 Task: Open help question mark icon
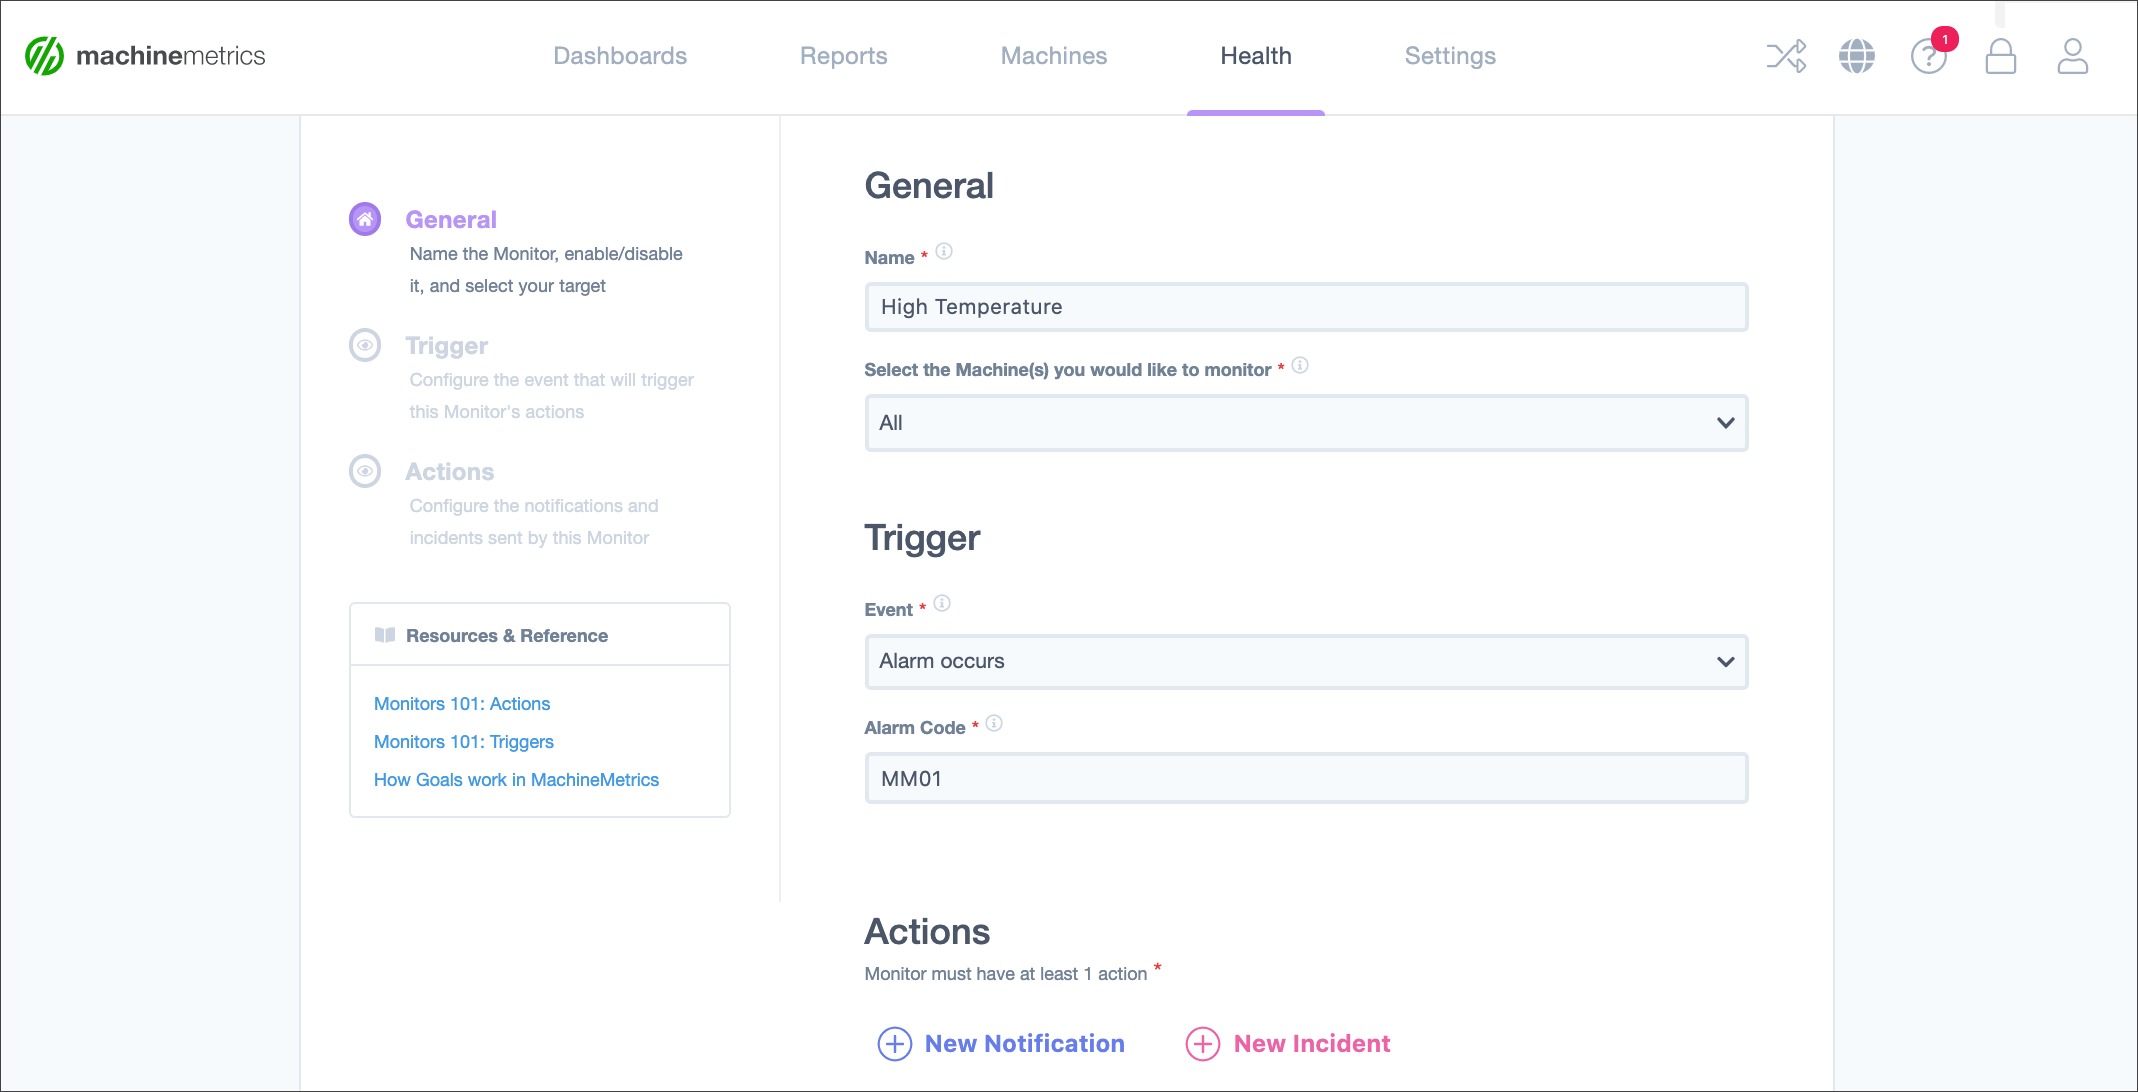click(1928, 57)
